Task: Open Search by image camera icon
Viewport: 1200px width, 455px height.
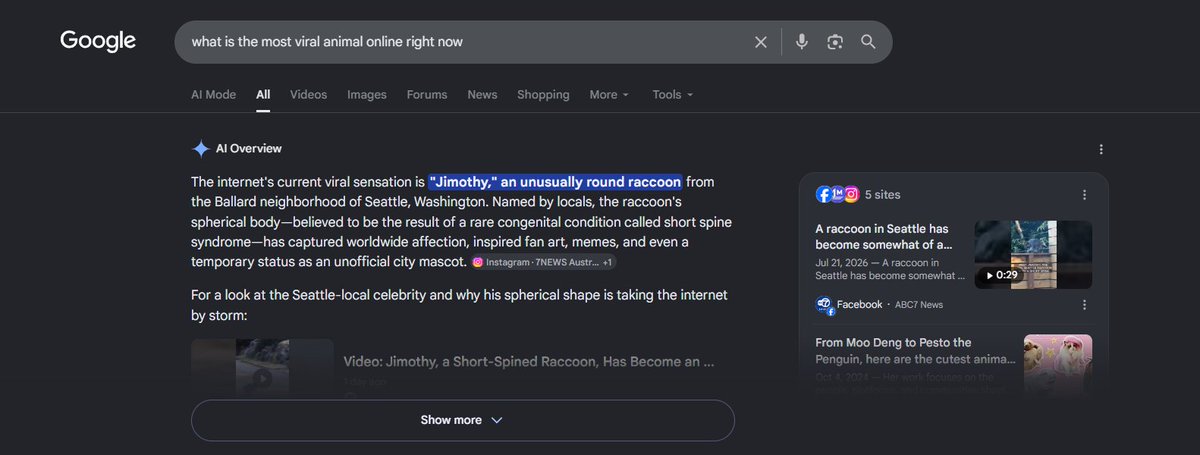Action: [x=835, y=42]
